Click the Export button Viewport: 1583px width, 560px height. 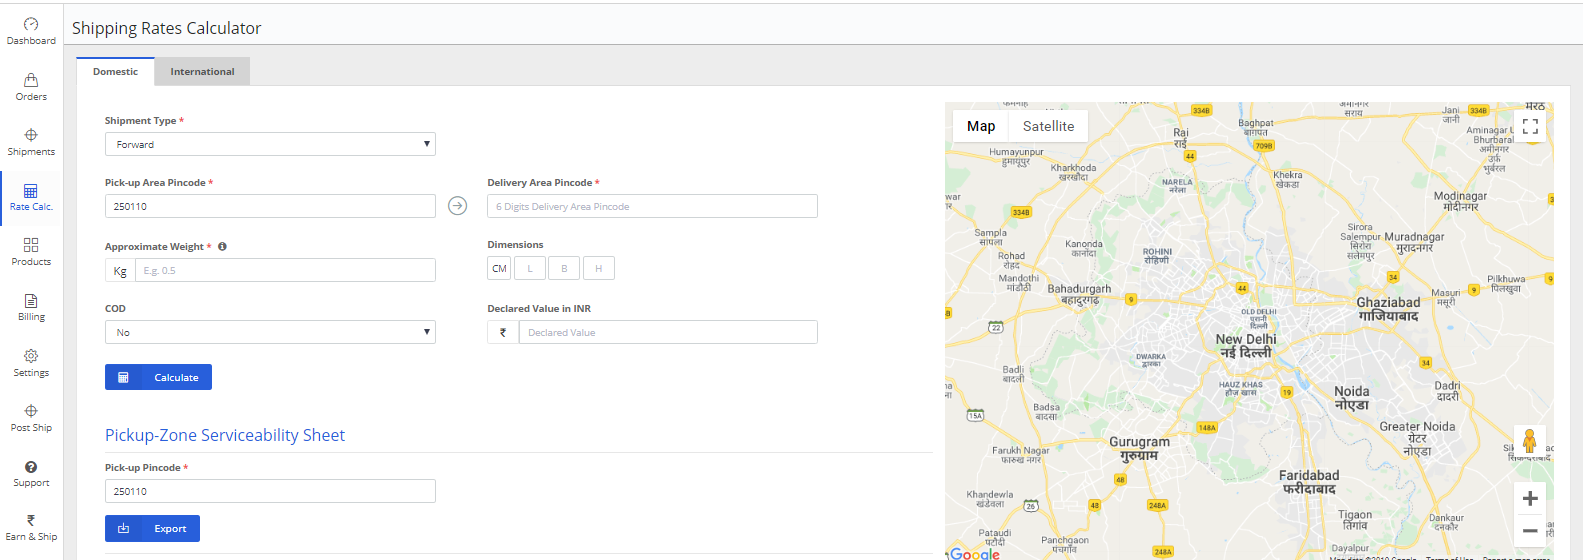pos(152,528)
